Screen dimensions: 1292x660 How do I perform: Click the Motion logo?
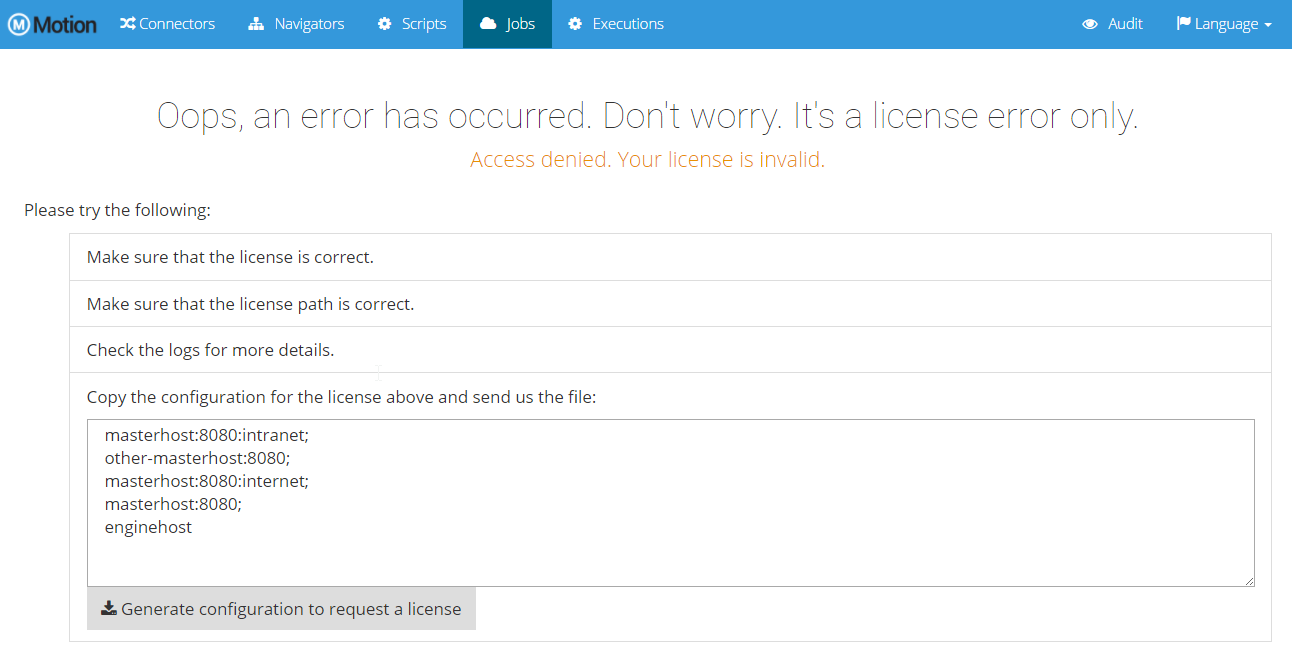pos(52,24)
